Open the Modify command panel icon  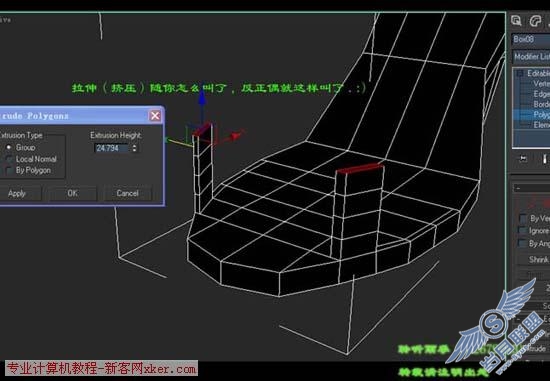535,21
